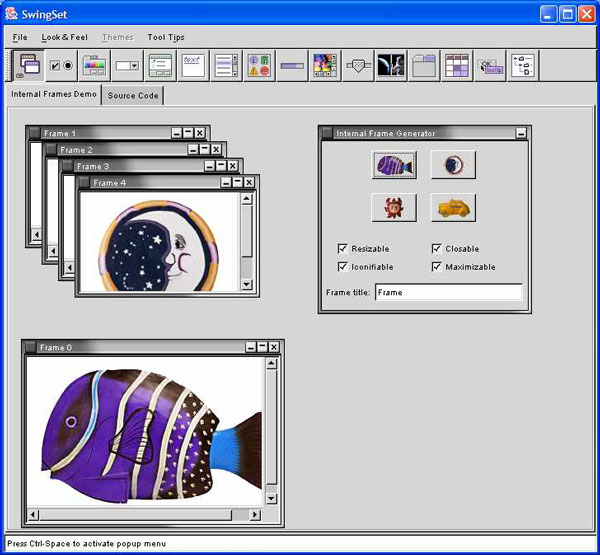Open the File menu
This screenshot has height=555, width=600.
[20, 37]
